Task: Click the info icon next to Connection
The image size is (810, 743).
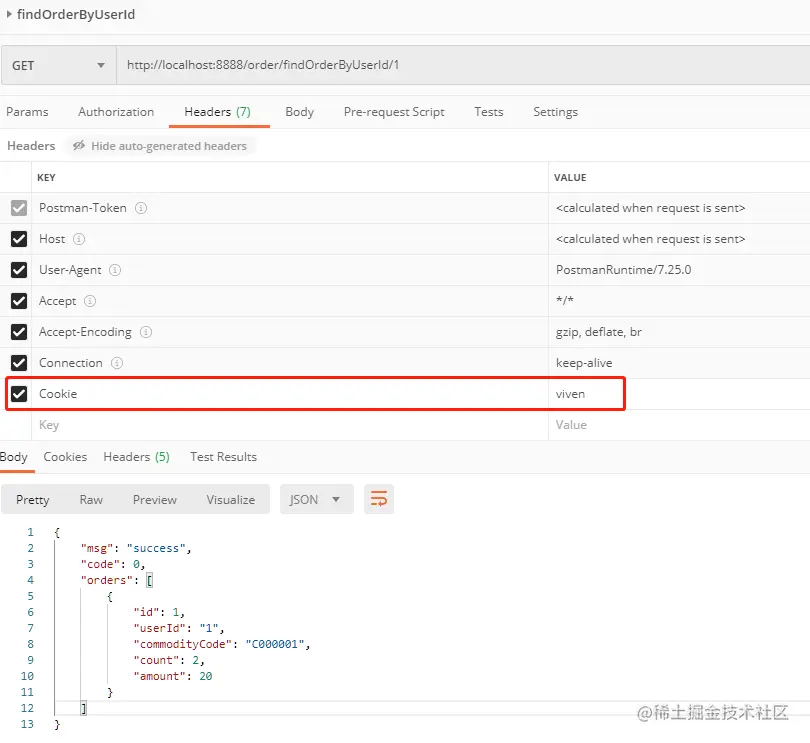Action: (117, 363)
